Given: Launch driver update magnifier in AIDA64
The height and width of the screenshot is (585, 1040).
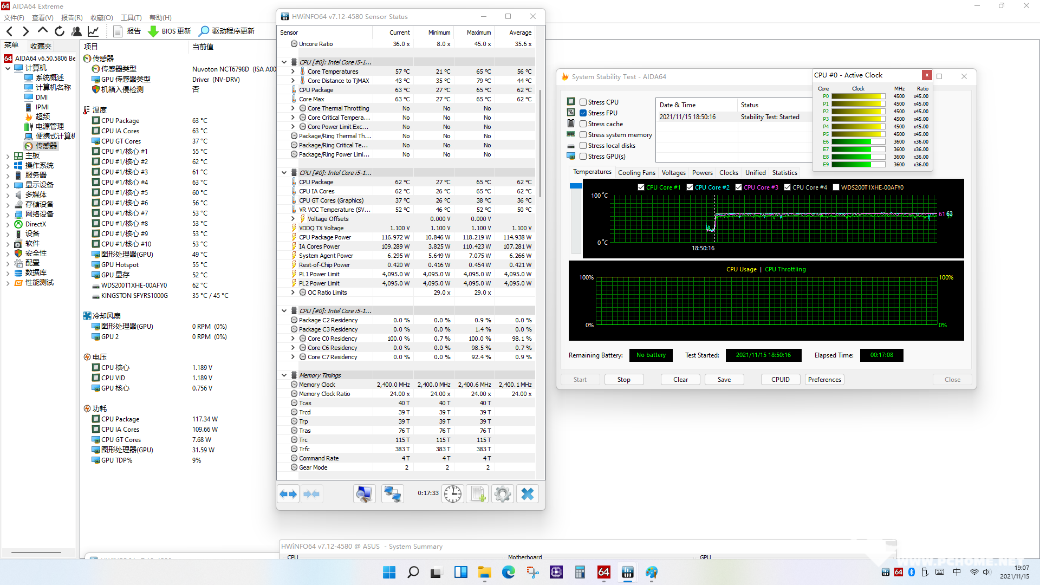Looking at the screenshot, I should [204, 31].
